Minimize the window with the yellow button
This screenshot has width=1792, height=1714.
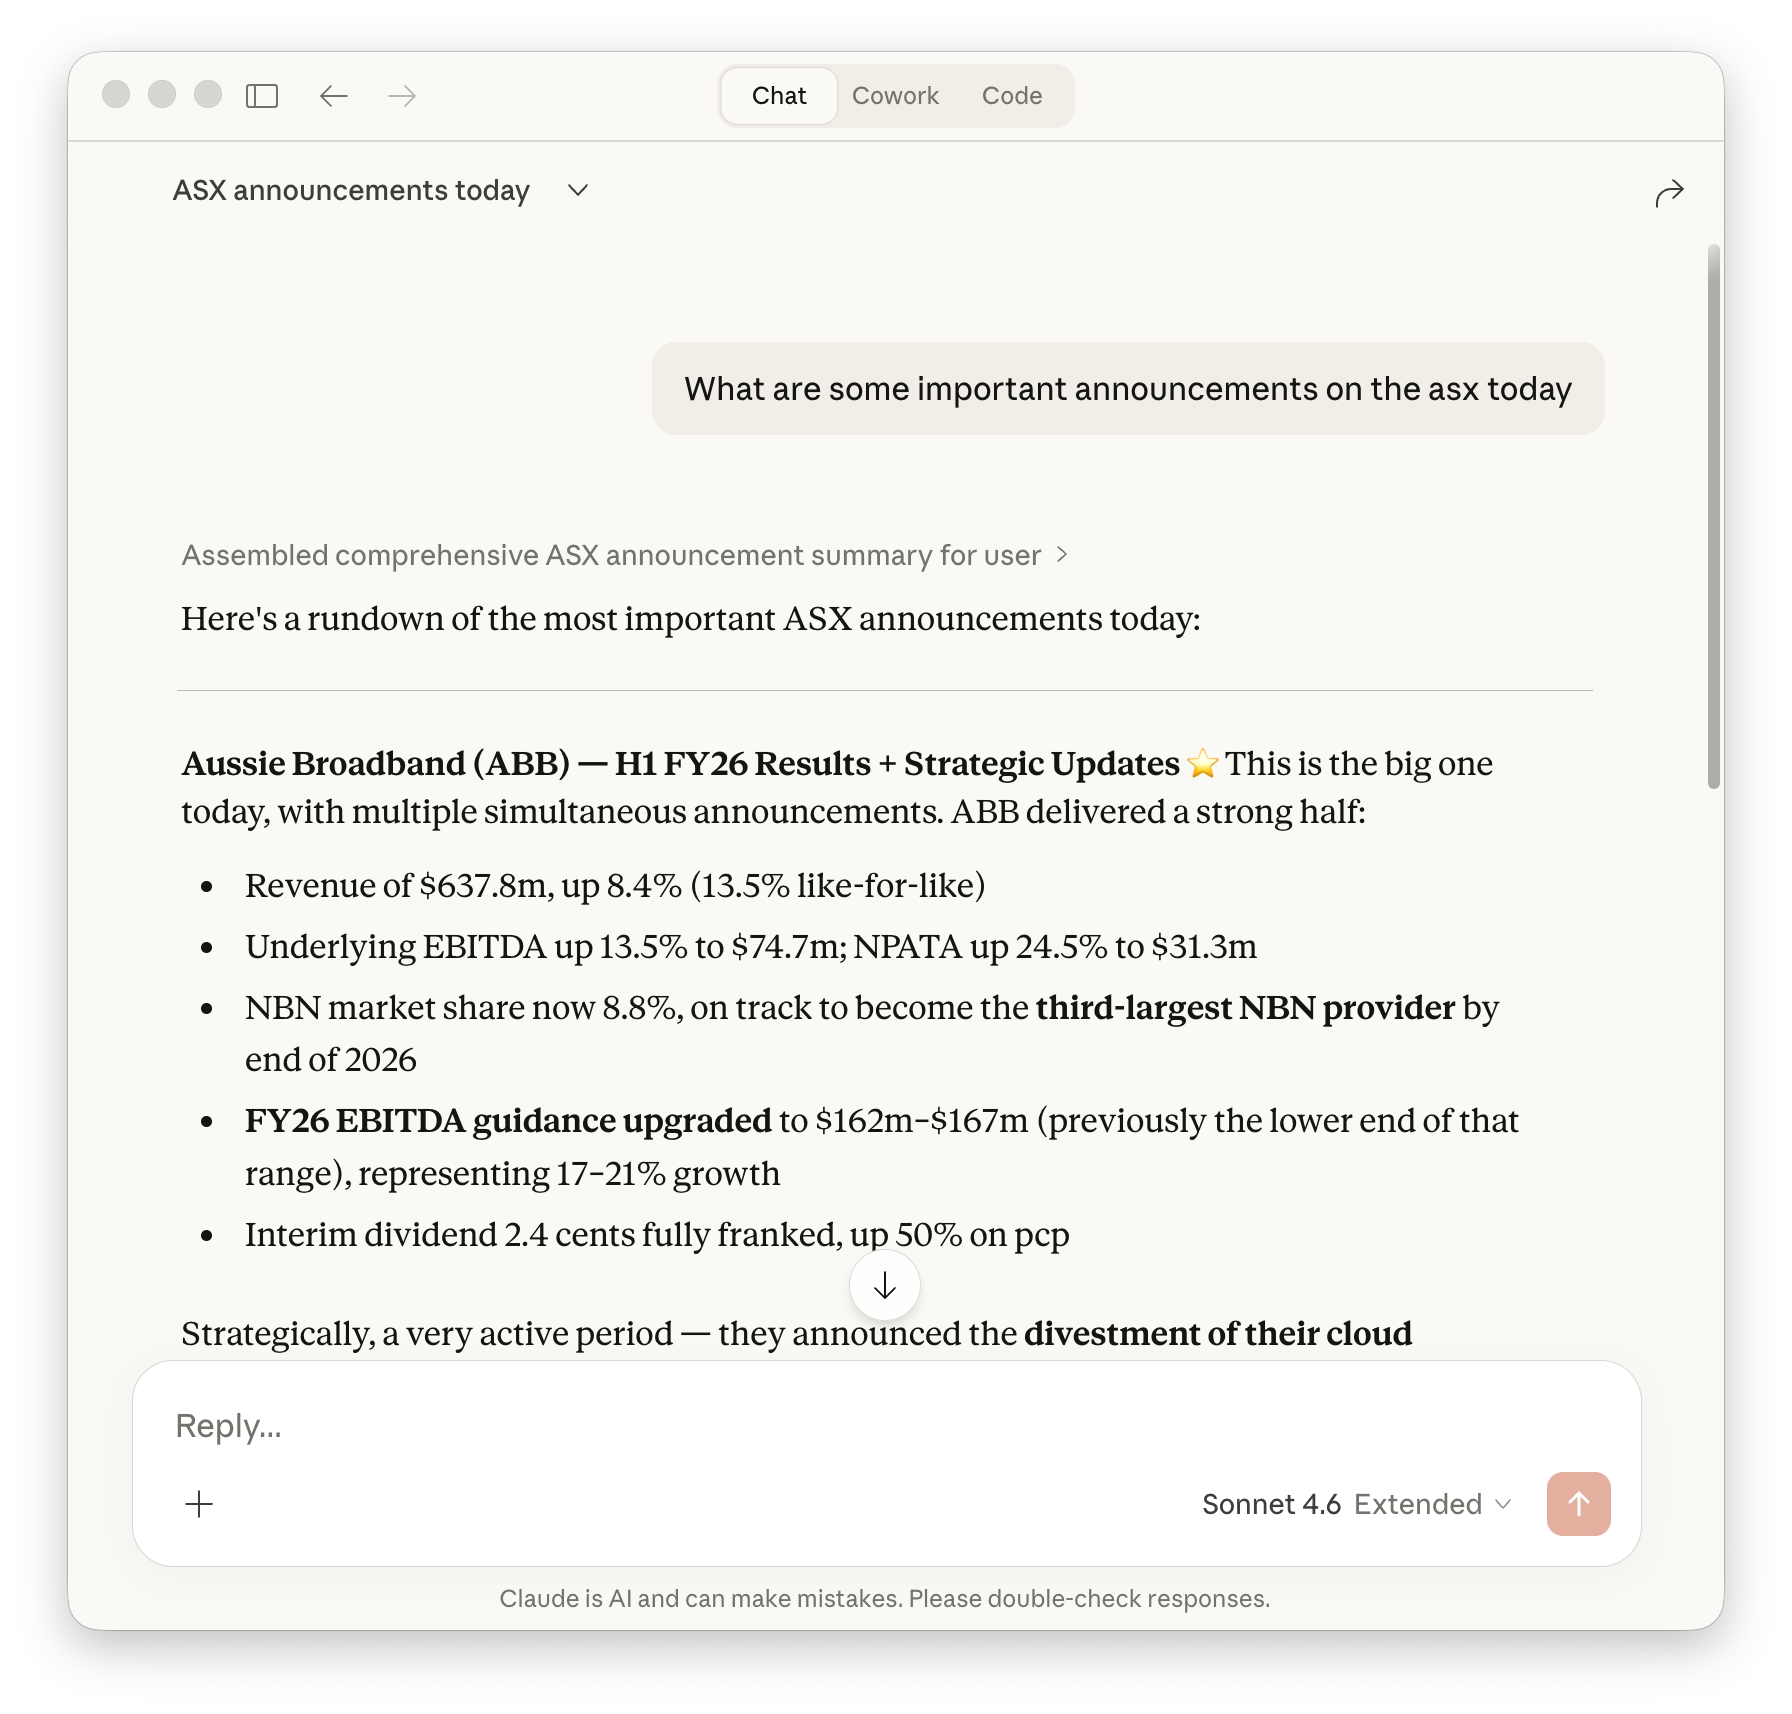click(x=162, y=93)
